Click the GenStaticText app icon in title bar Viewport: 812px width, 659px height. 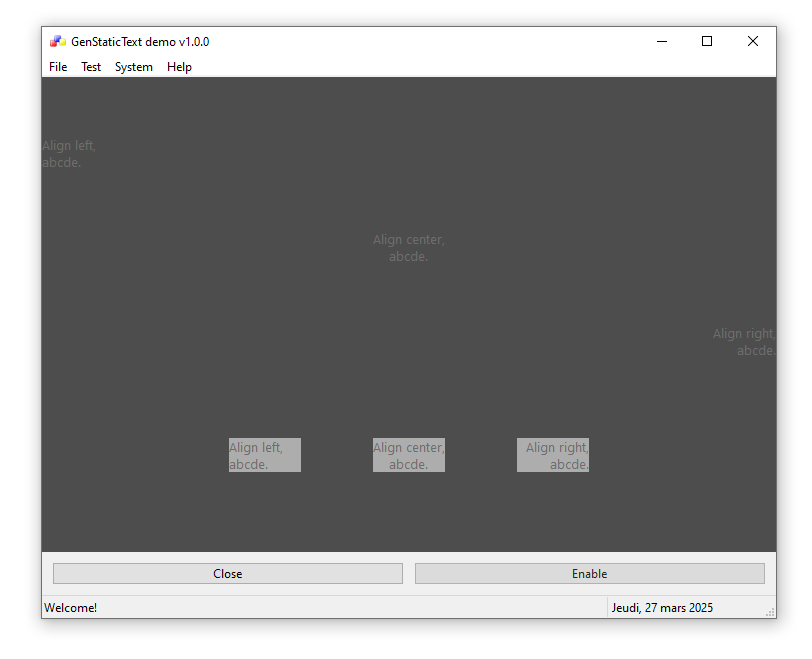tap(57, 42)
